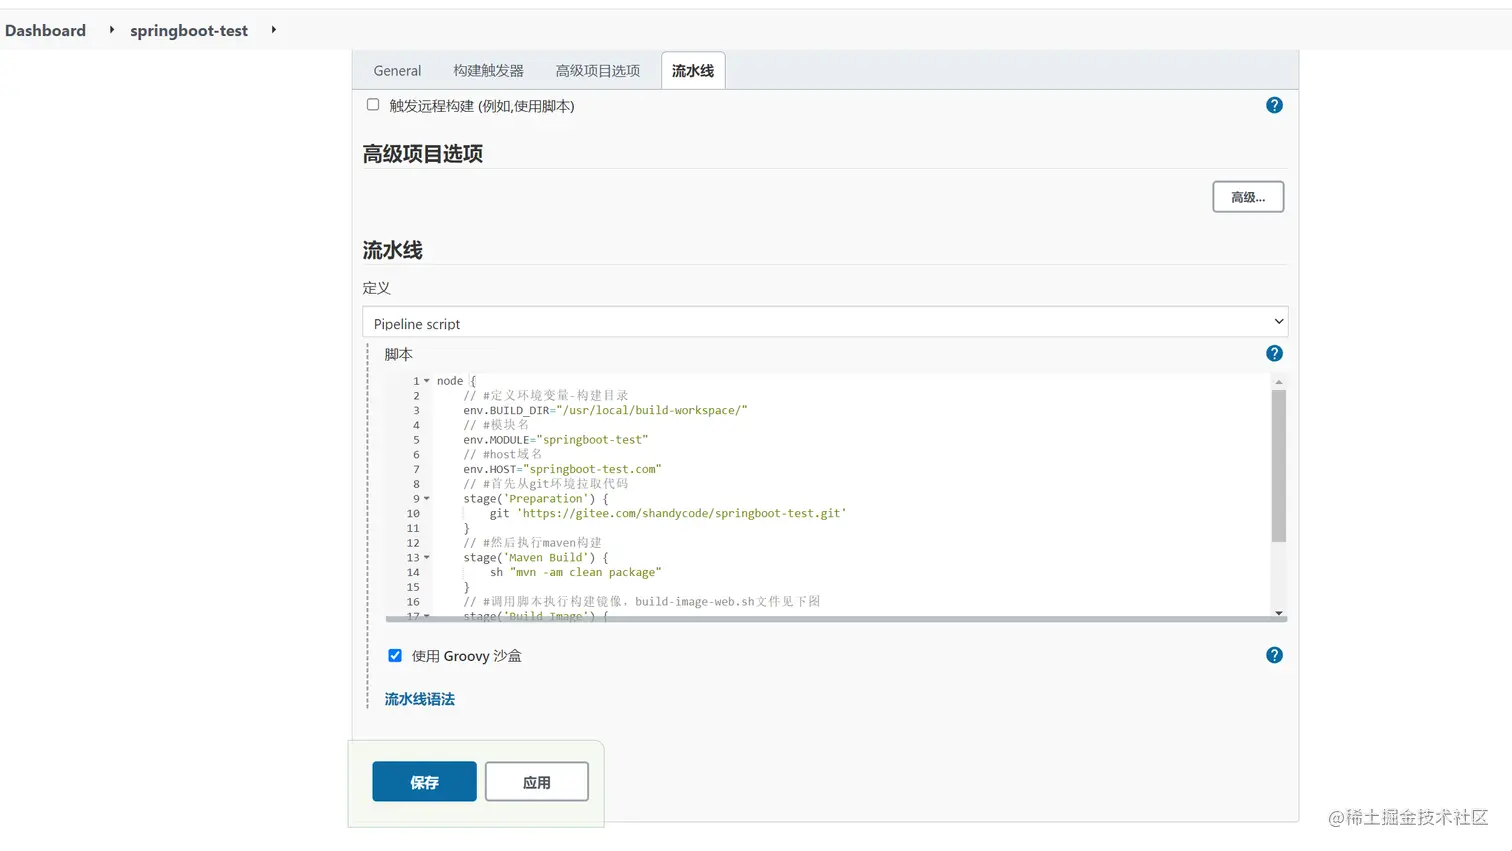
Task: Open help for remote build trigger option
Action: (x=1274, y=105)
